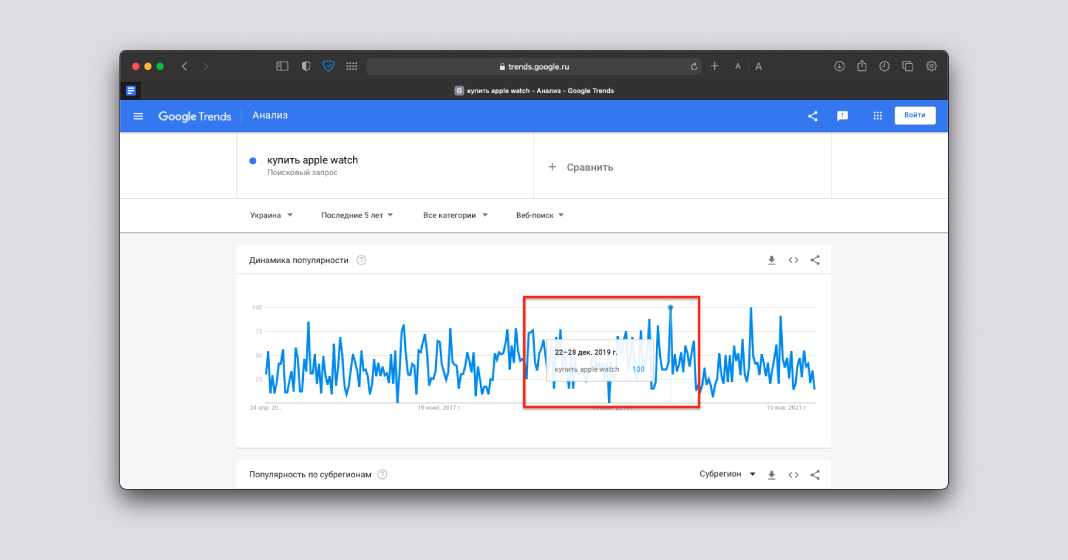Image resolution: width=1068 pixels, height=560 pixels.
Task: Click the embed code icon for the chart
Action: point(793,260)
